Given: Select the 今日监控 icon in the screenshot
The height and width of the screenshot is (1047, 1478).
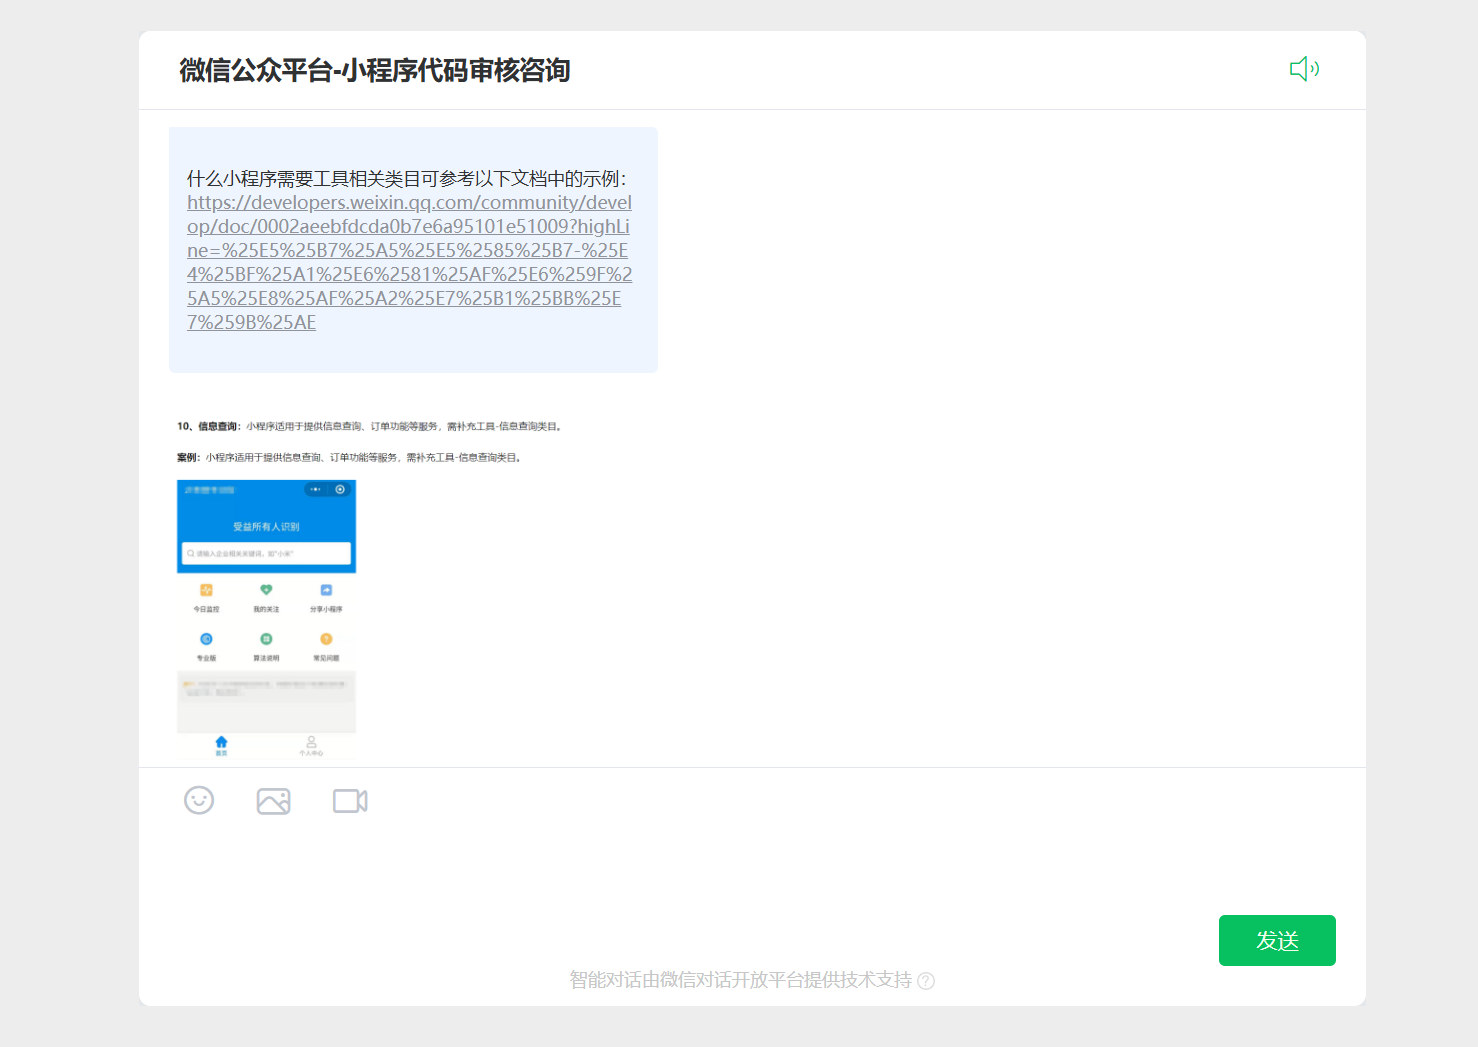Looking at the screenshot, I should point(207,592).
